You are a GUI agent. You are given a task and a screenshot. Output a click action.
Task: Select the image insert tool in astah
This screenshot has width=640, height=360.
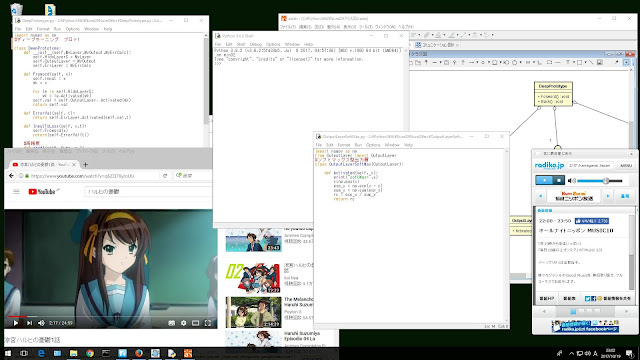click(x=600, y=62)
